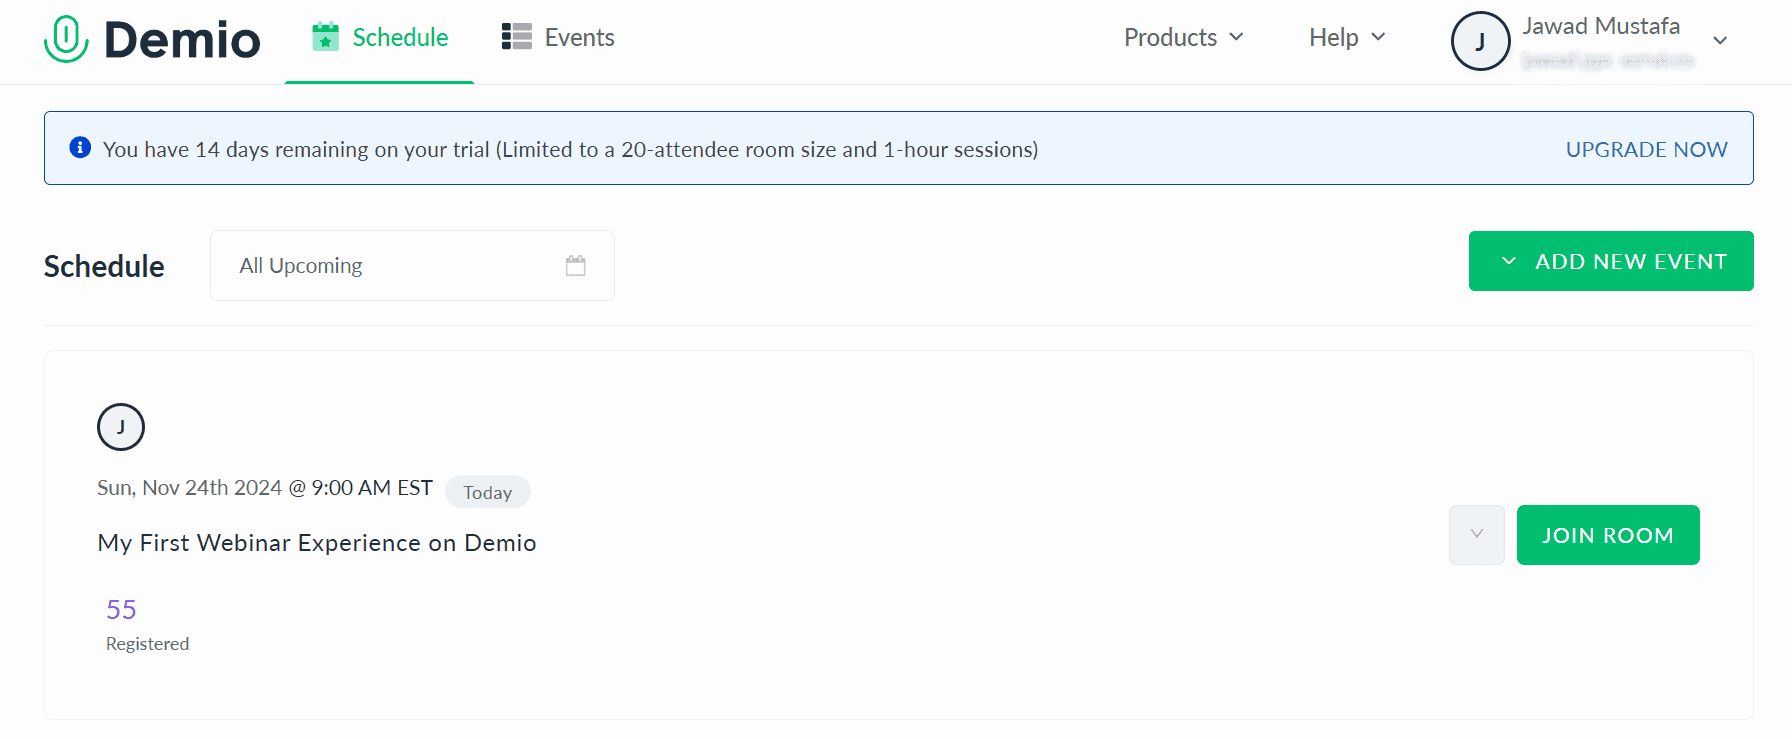Image resolution: width=1792 pixels, height=739 pixels.
Task: Click the host avatar J on event card
Action: coord(121,427)
